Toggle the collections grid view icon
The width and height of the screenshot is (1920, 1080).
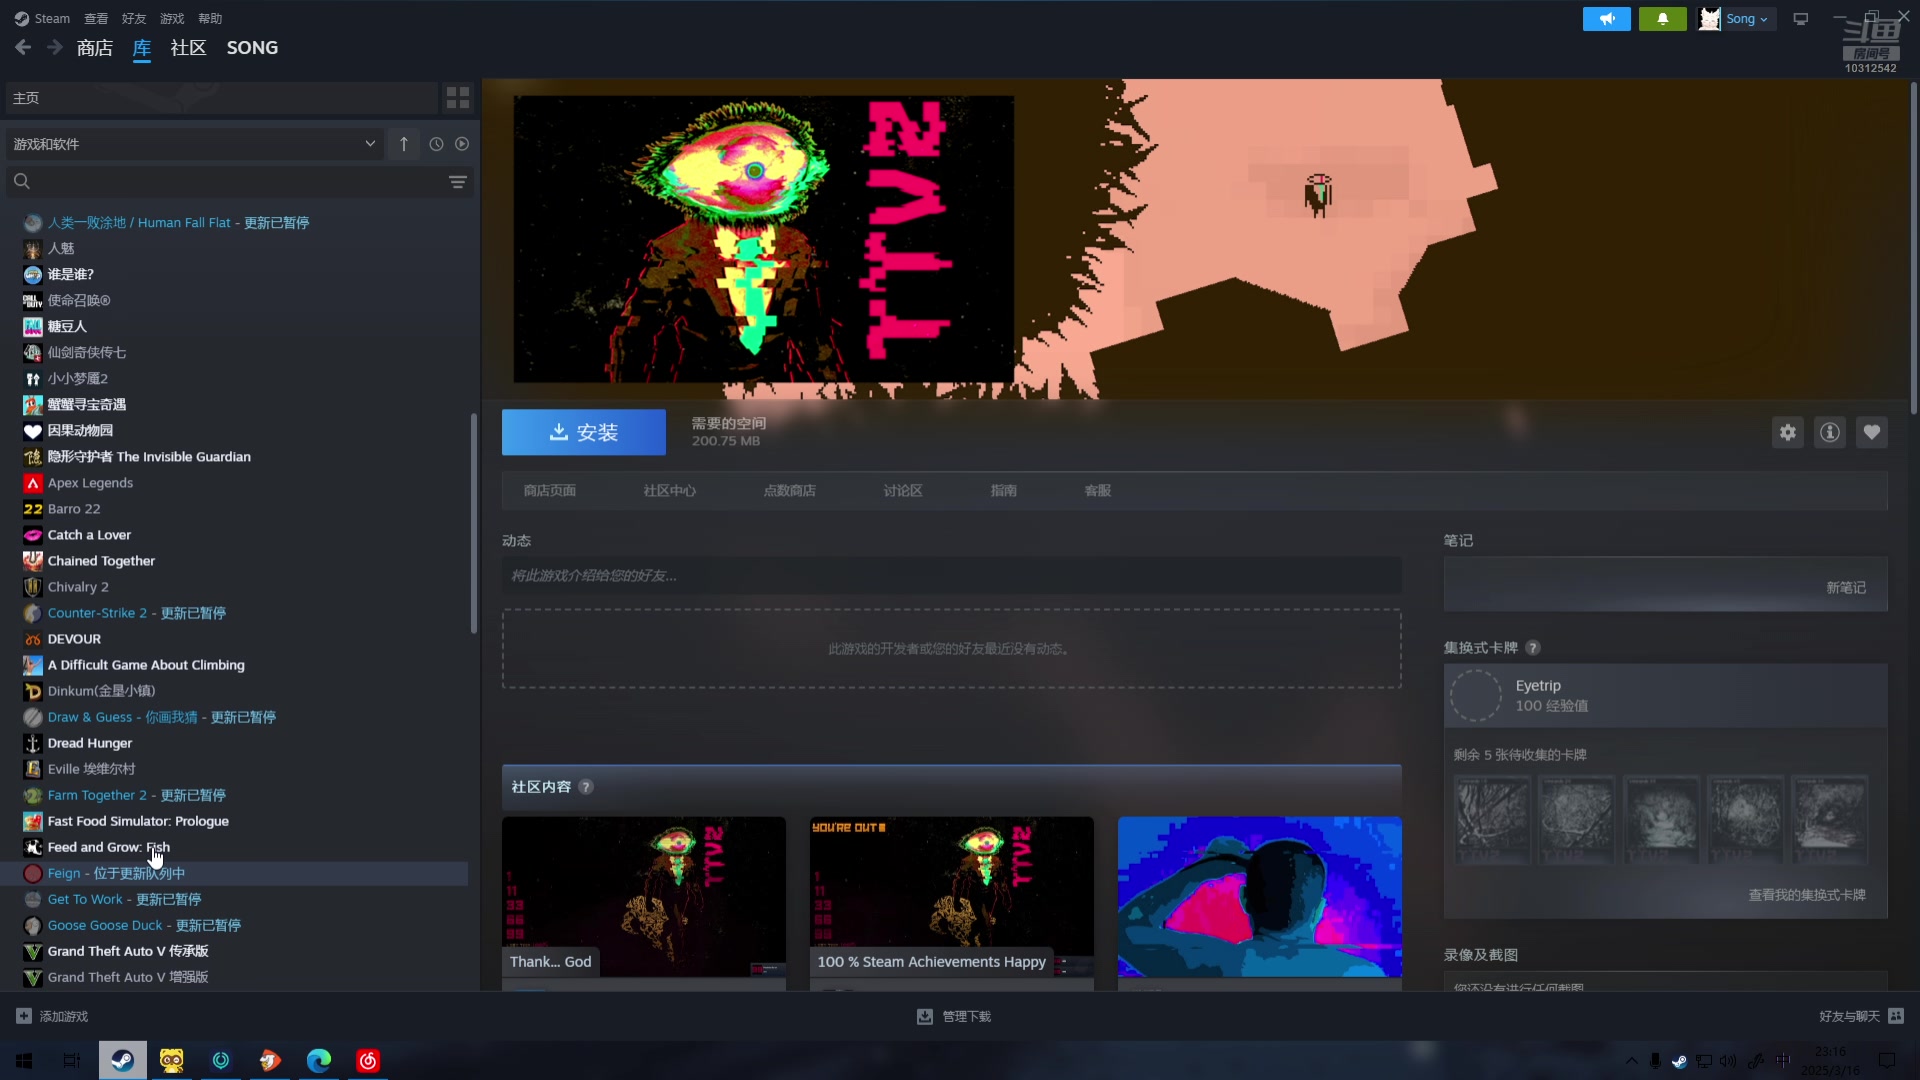458,97
